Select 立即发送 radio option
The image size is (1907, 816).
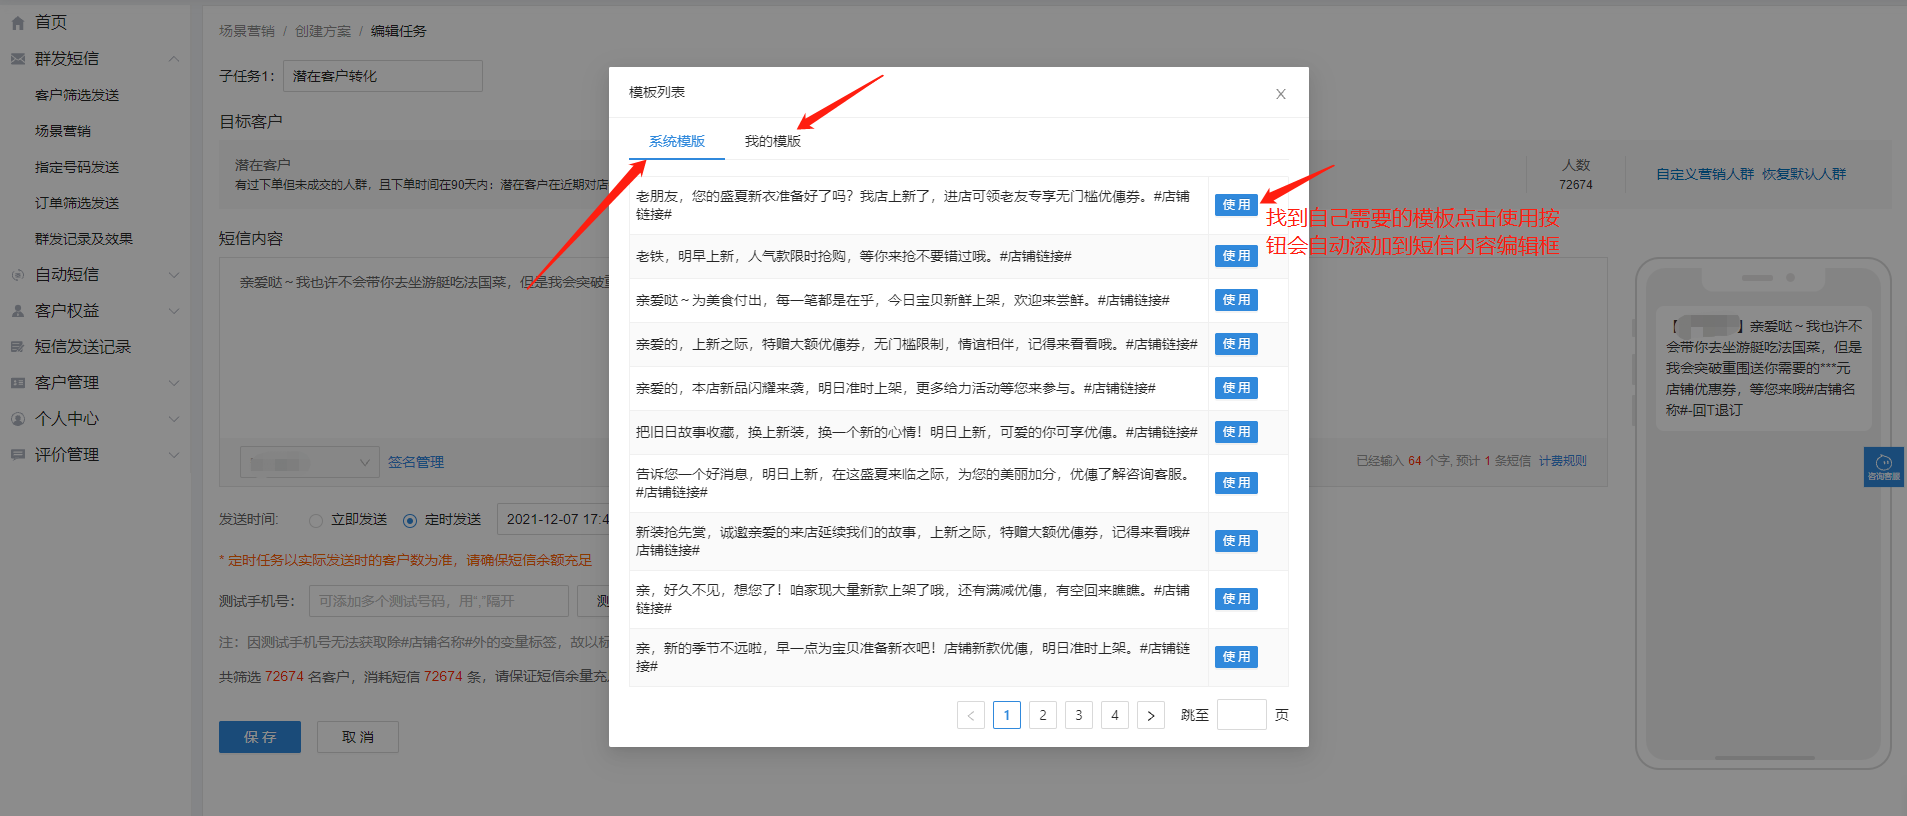coord(316,520)
